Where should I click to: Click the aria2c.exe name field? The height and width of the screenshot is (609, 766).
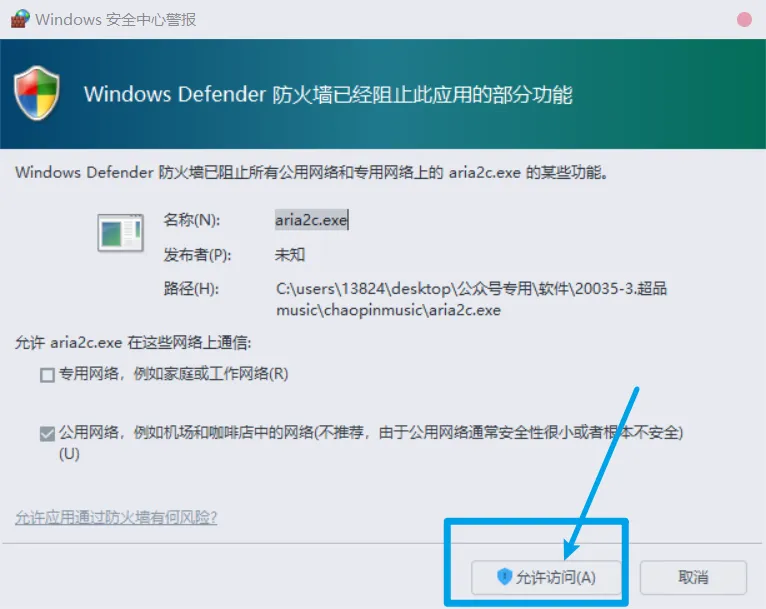[x=312, y=220]
